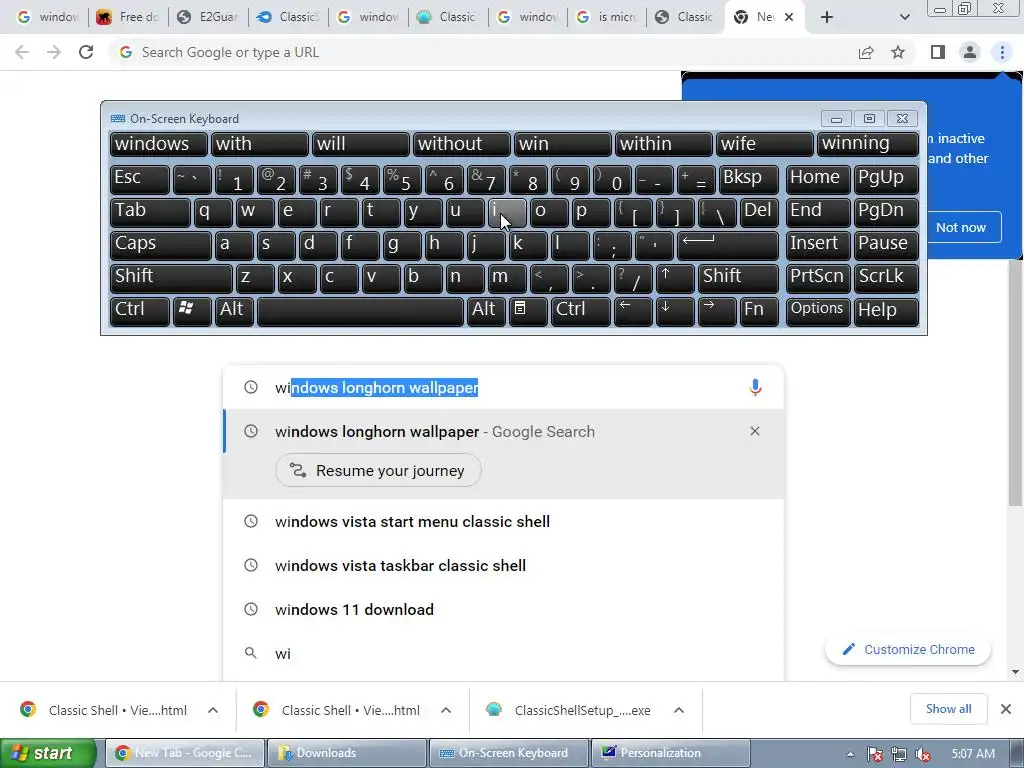Select 'windows vista start menu classic shell' suggestion
Image resolution: width=1024 pixels, height=768 pixels.
click(503, 521)
